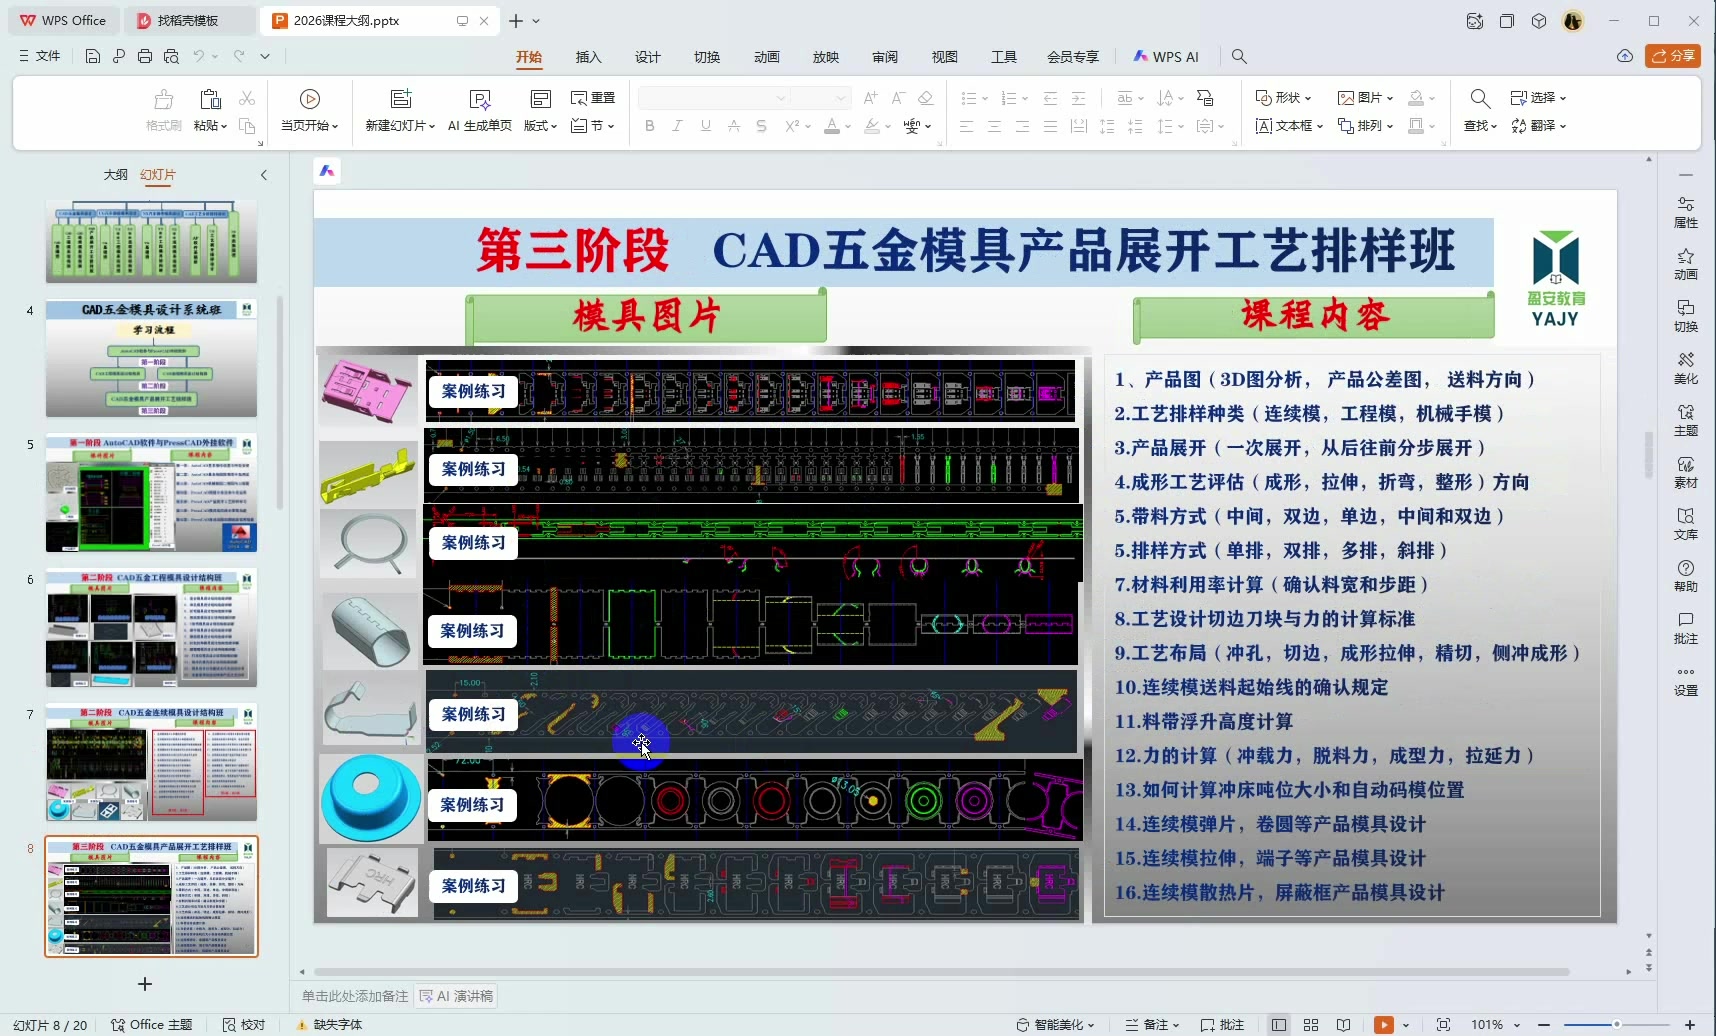
Task: Select slide 5 thumbnail in left panel
Action: [x=150, y=492]
